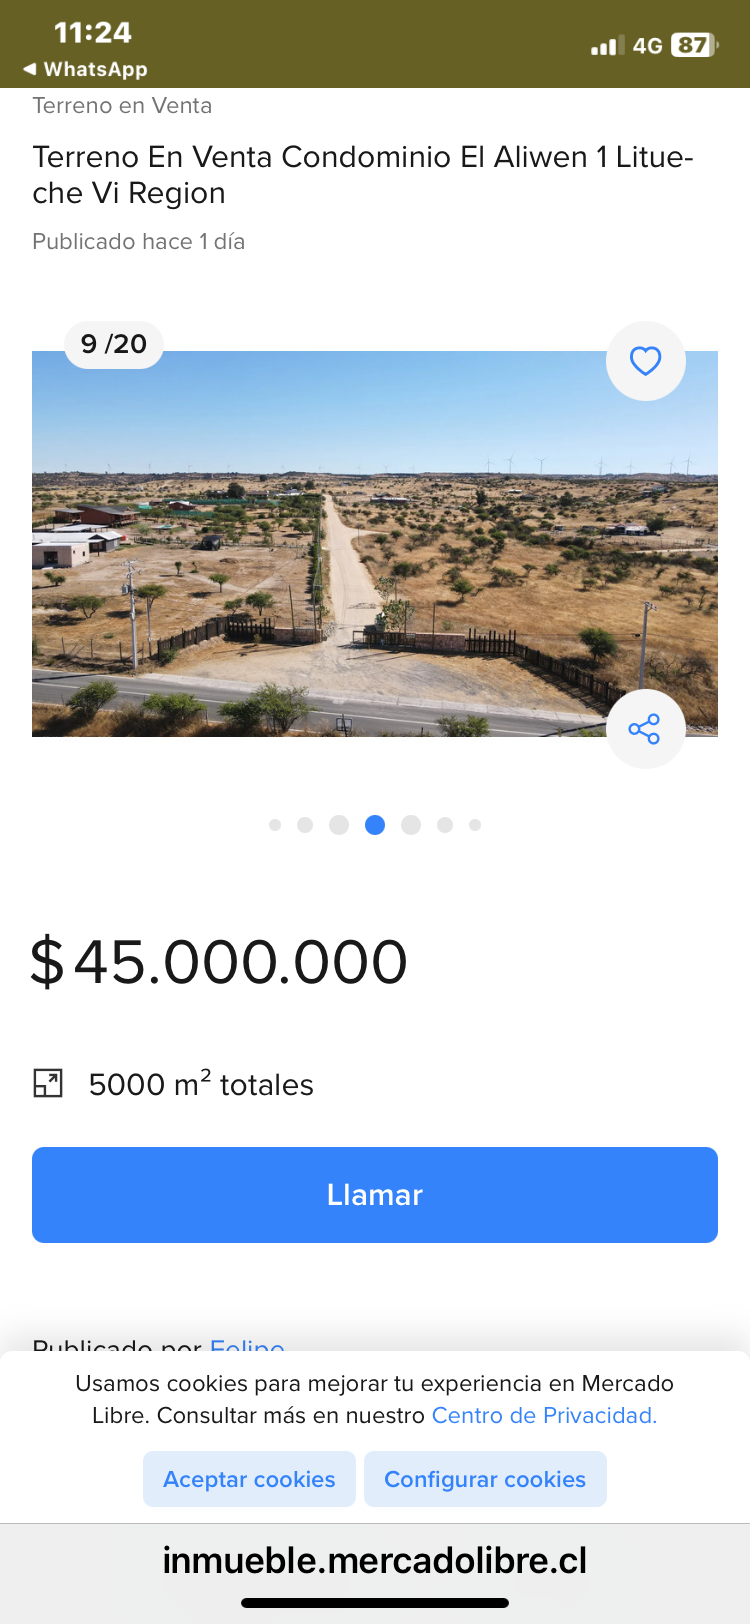Open the aerial land photo

point(375,560)
